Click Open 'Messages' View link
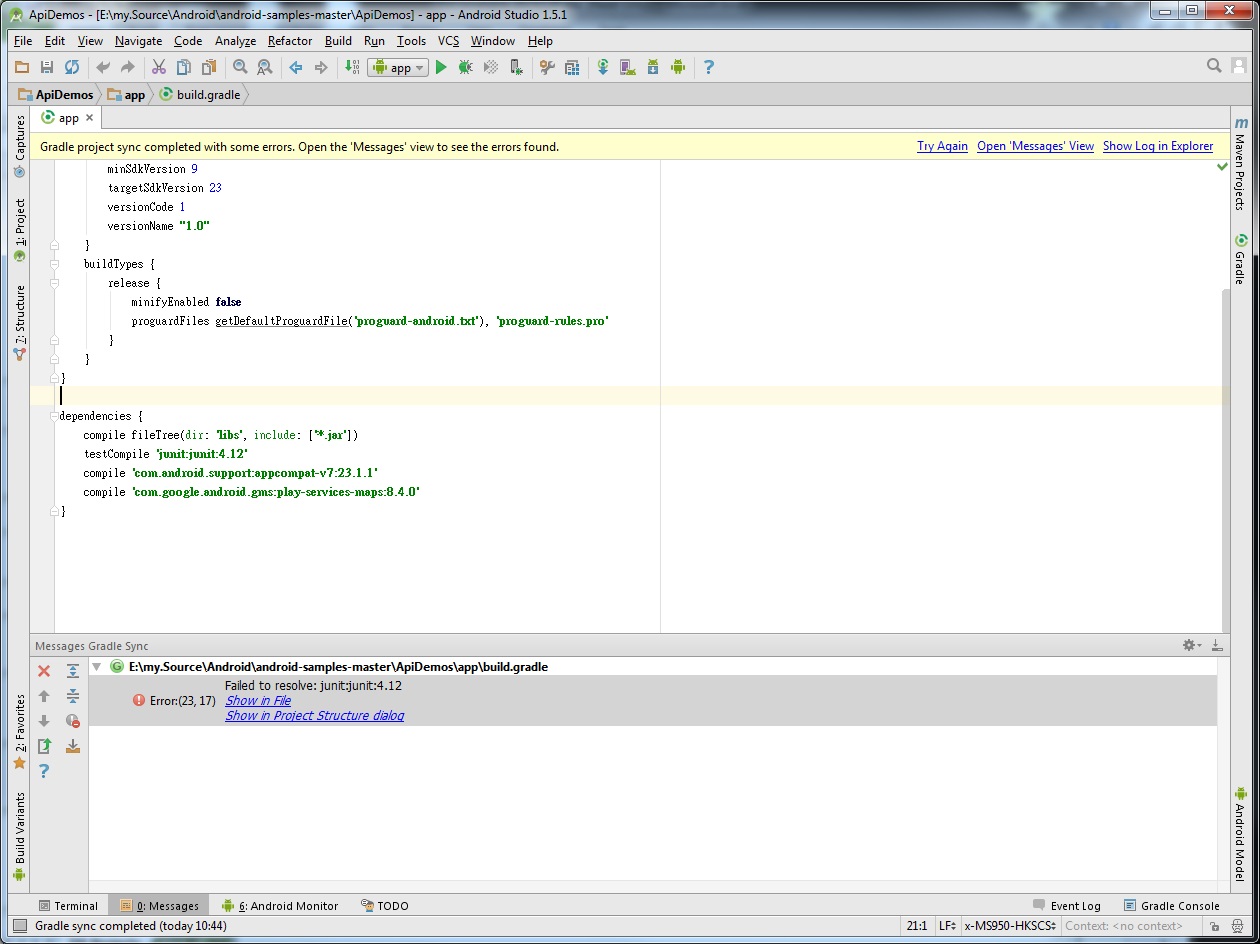Screen dimensions: 1260x944 pos(1035,146)
